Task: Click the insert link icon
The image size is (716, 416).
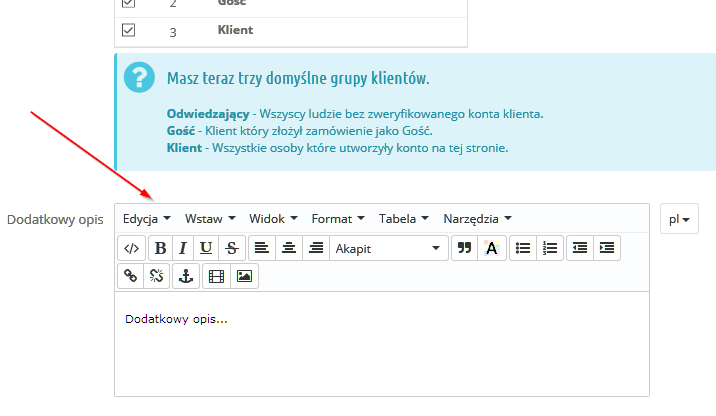Action: (130, 277)
